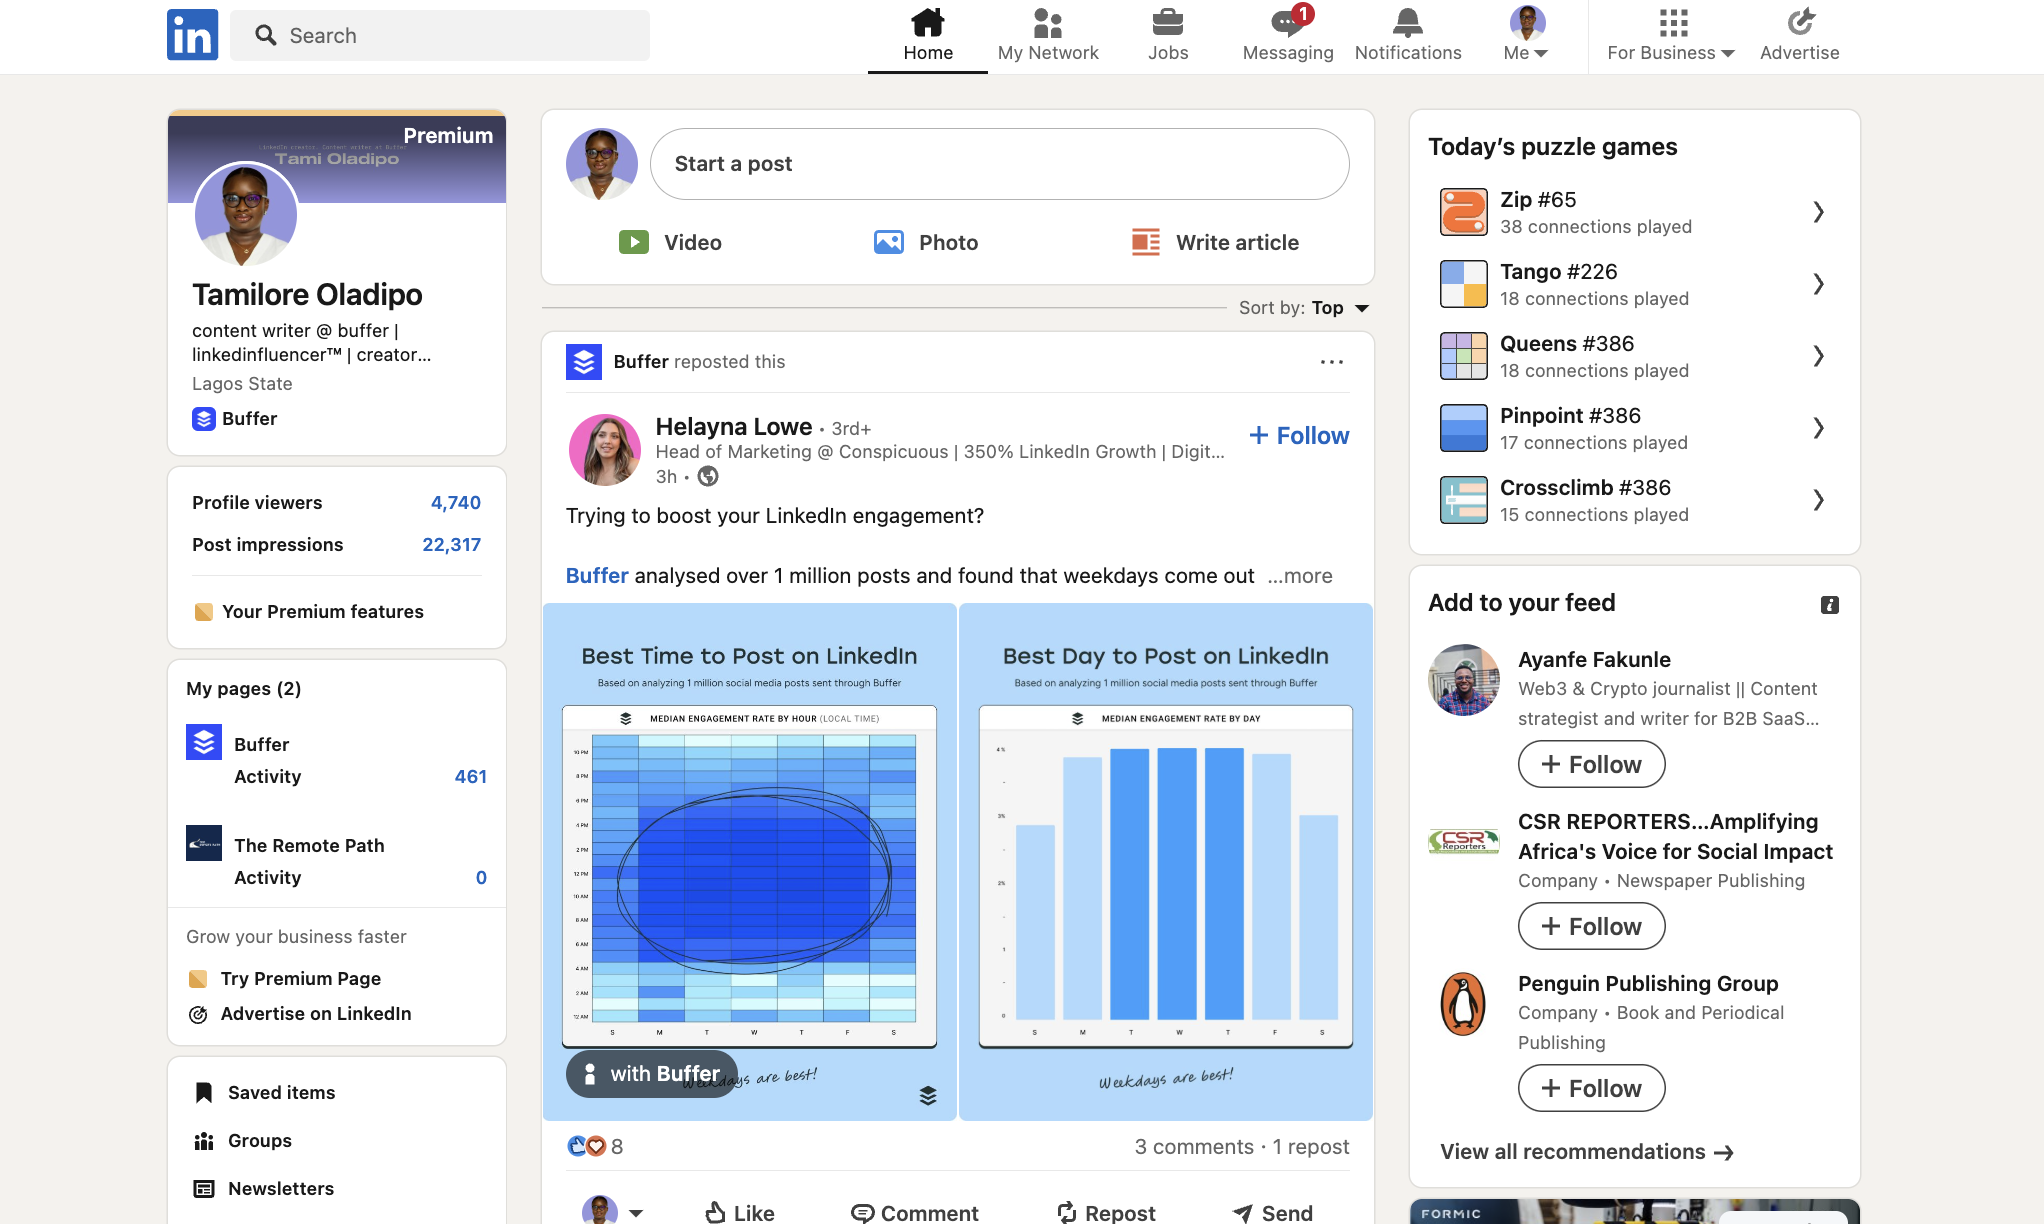Expand the truncated post with more
This screenshot has width=2044, height=1224.
click(x=1298, y=576)
